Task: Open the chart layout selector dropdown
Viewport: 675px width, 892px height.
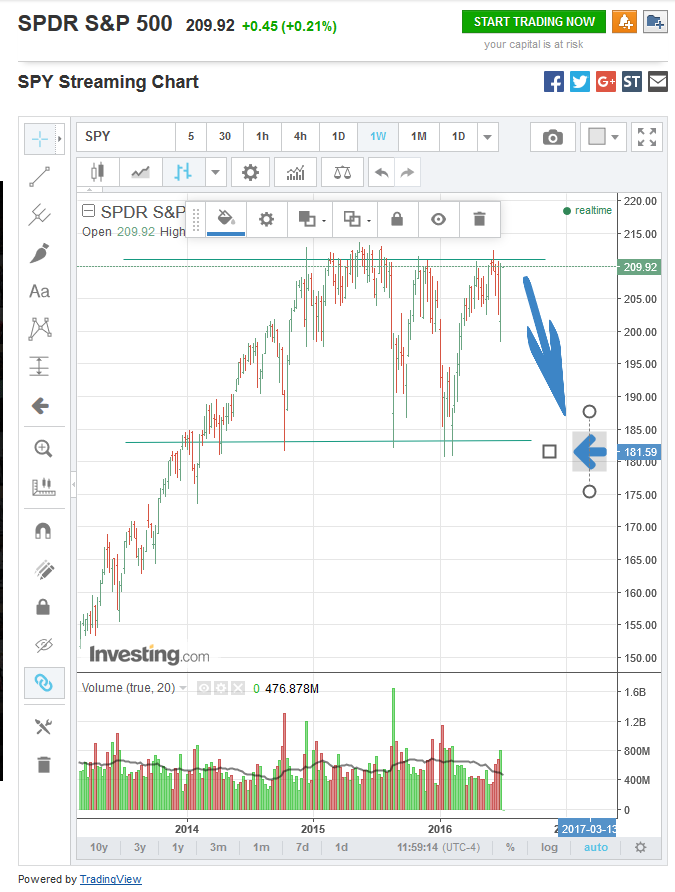Action: tap(603, 137)
